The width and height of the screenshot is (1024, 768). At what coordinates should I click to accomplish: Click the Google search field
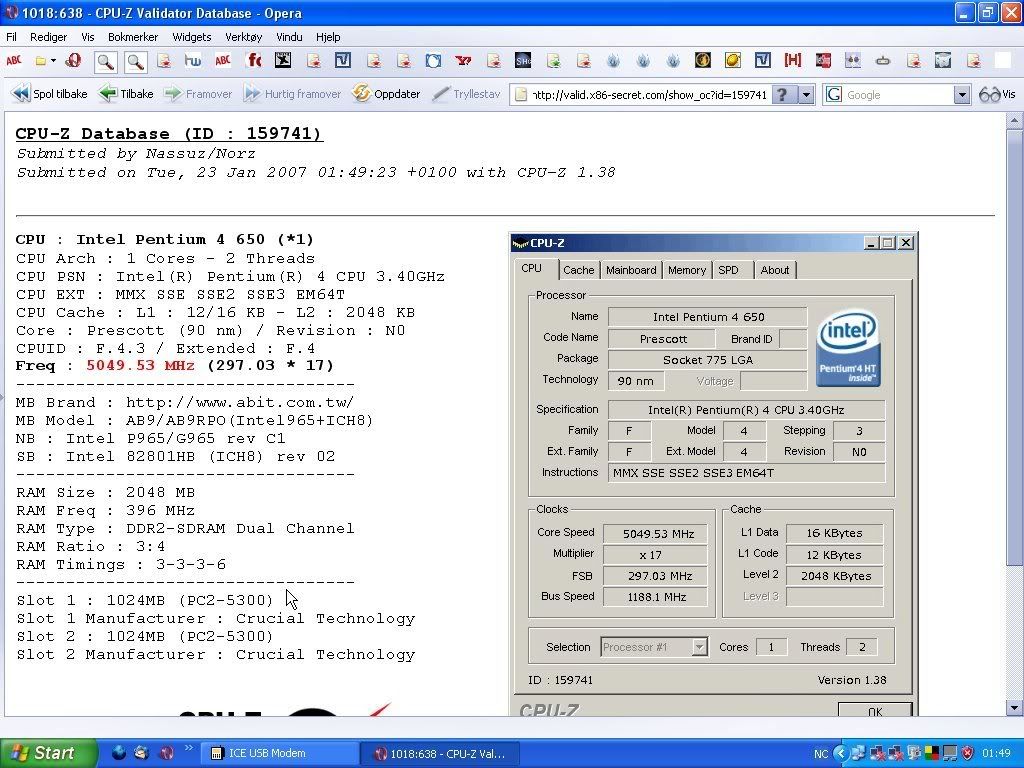click(898, 95)
